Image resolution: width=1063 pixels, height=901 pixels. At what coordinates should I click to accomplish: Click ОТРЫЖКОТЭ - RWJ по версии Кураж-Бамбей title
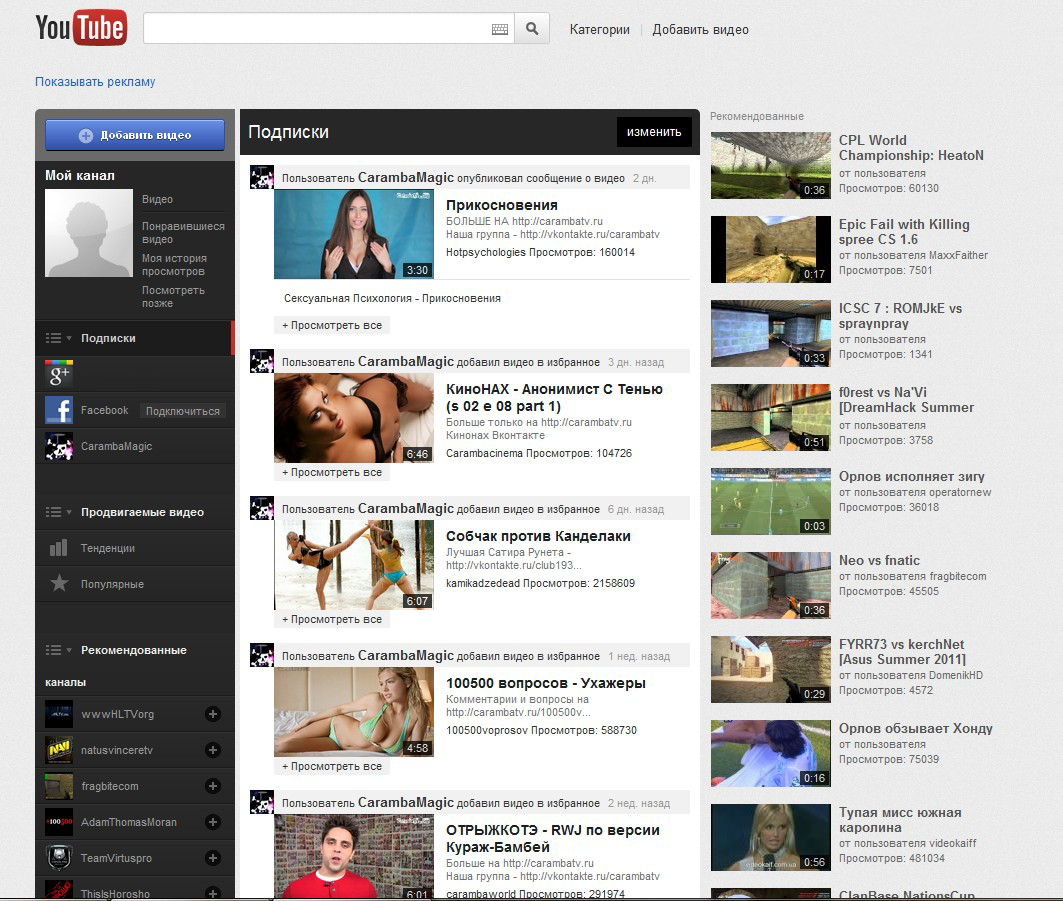[553, 839]
